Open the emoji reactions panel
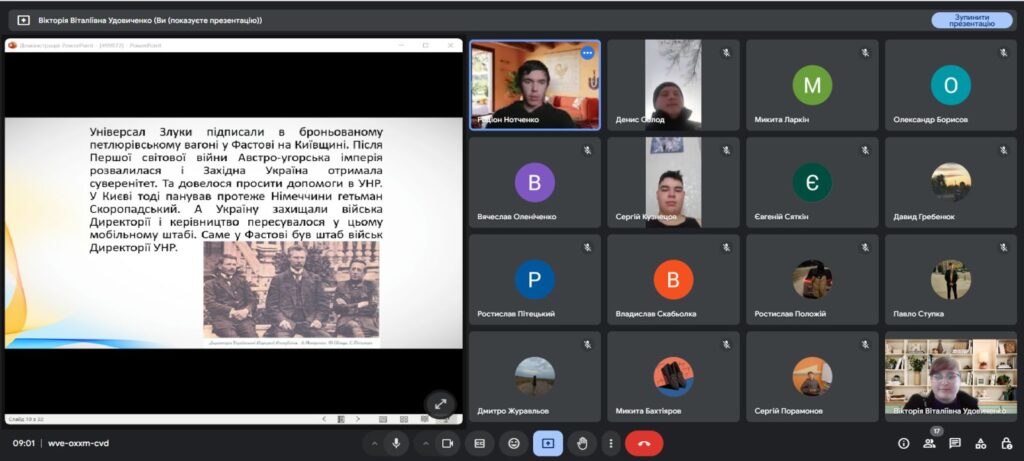Screen dimensions: 1024x461 (x=514, y=443)
